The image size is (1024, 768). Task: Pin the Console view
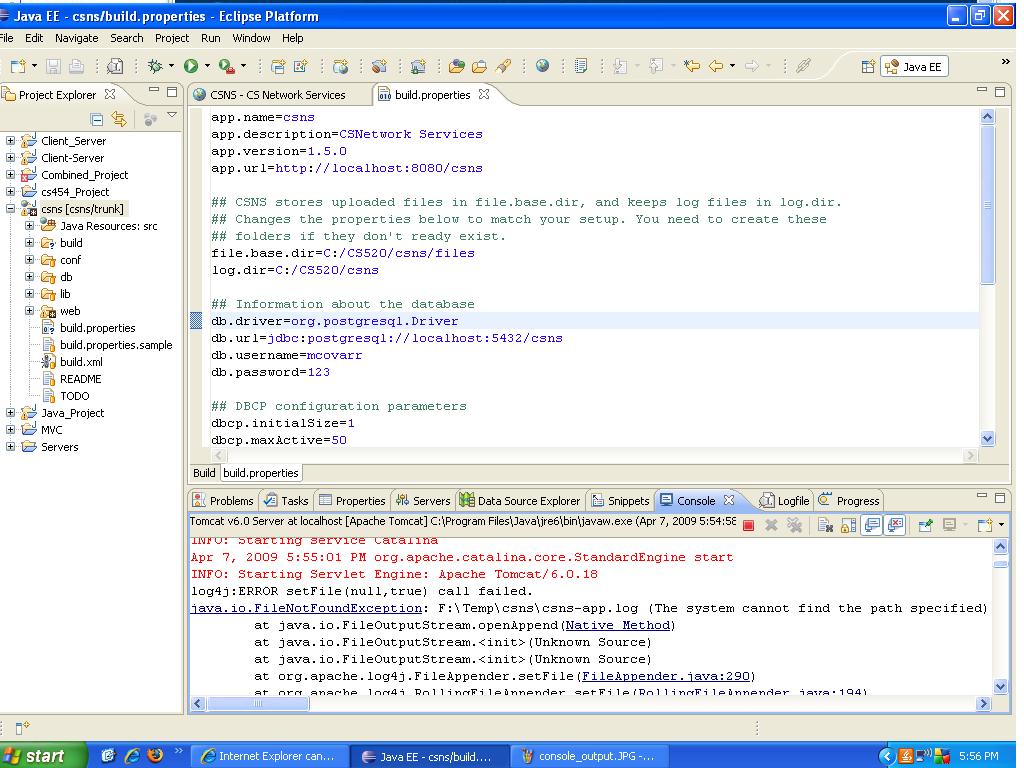(925, 525)
